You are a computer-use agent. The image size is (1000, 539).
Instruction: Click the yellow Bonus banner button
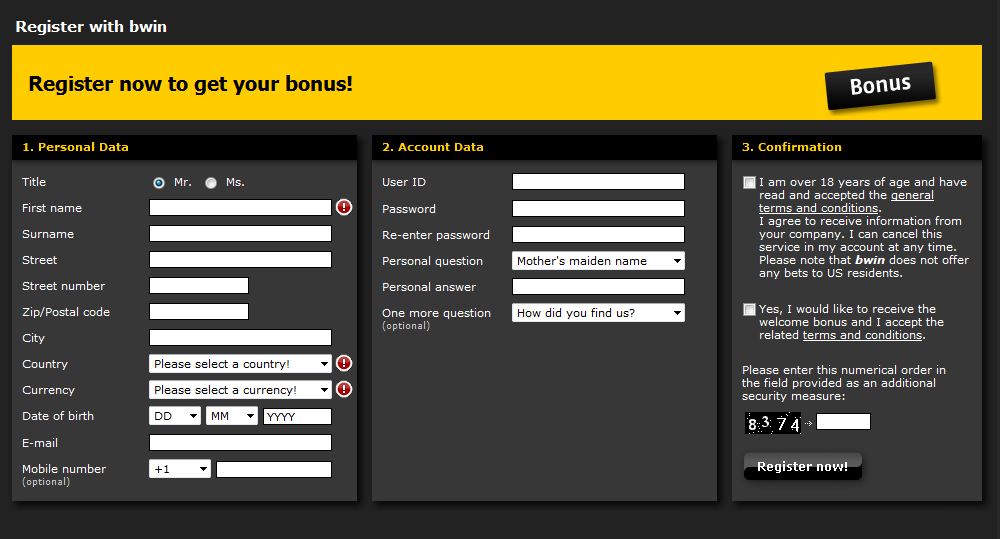[x=880, y=85]
